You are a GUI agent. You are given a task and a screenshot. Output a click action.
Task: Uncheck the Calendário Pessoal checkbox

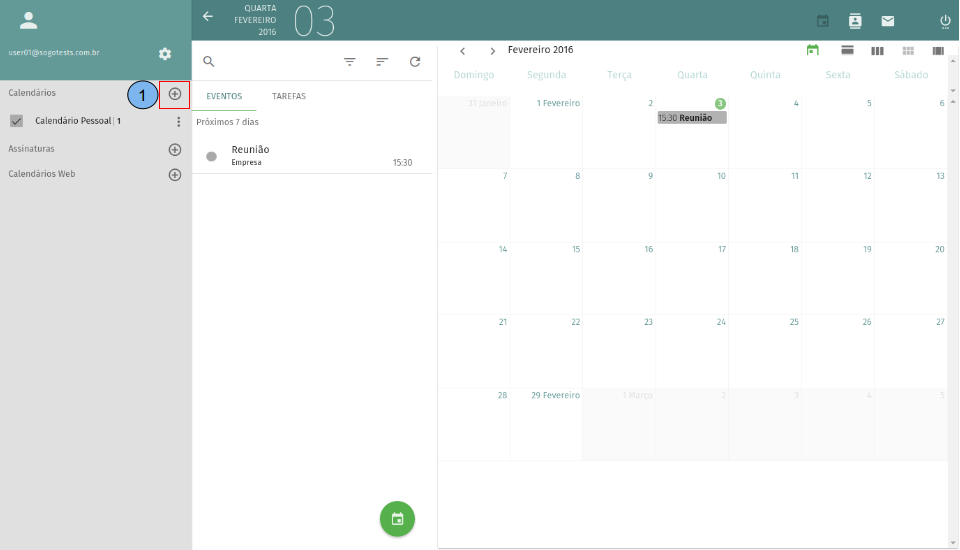tap(16, 121)
